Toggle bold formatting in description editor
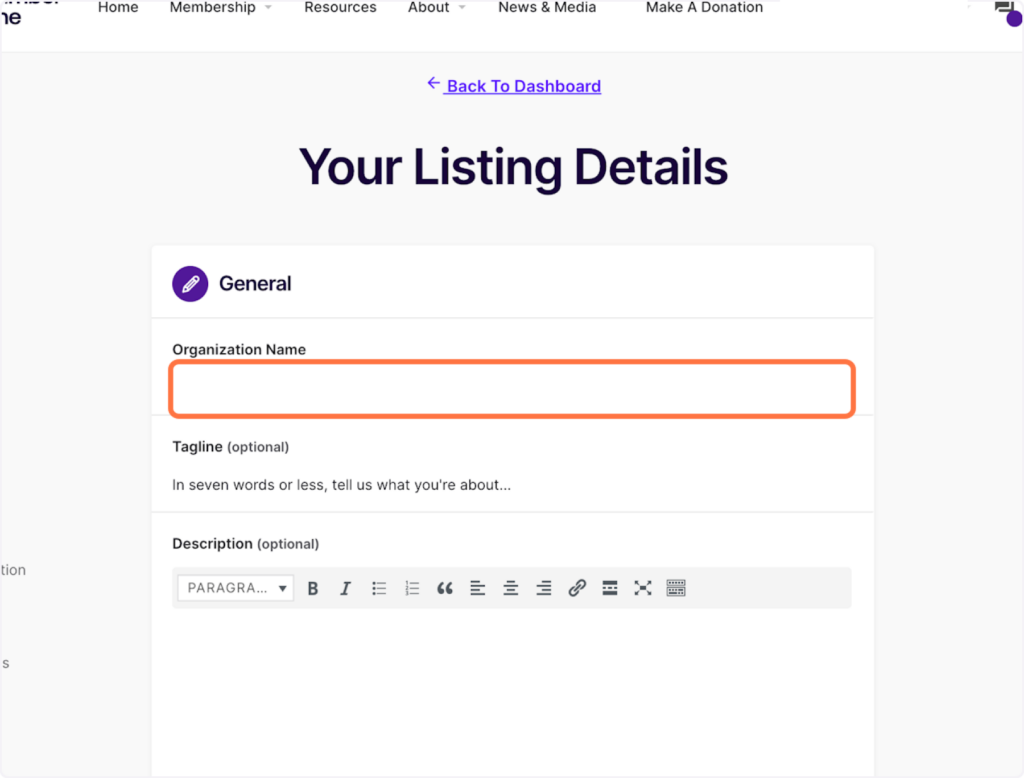 click(x=313, y=588)
